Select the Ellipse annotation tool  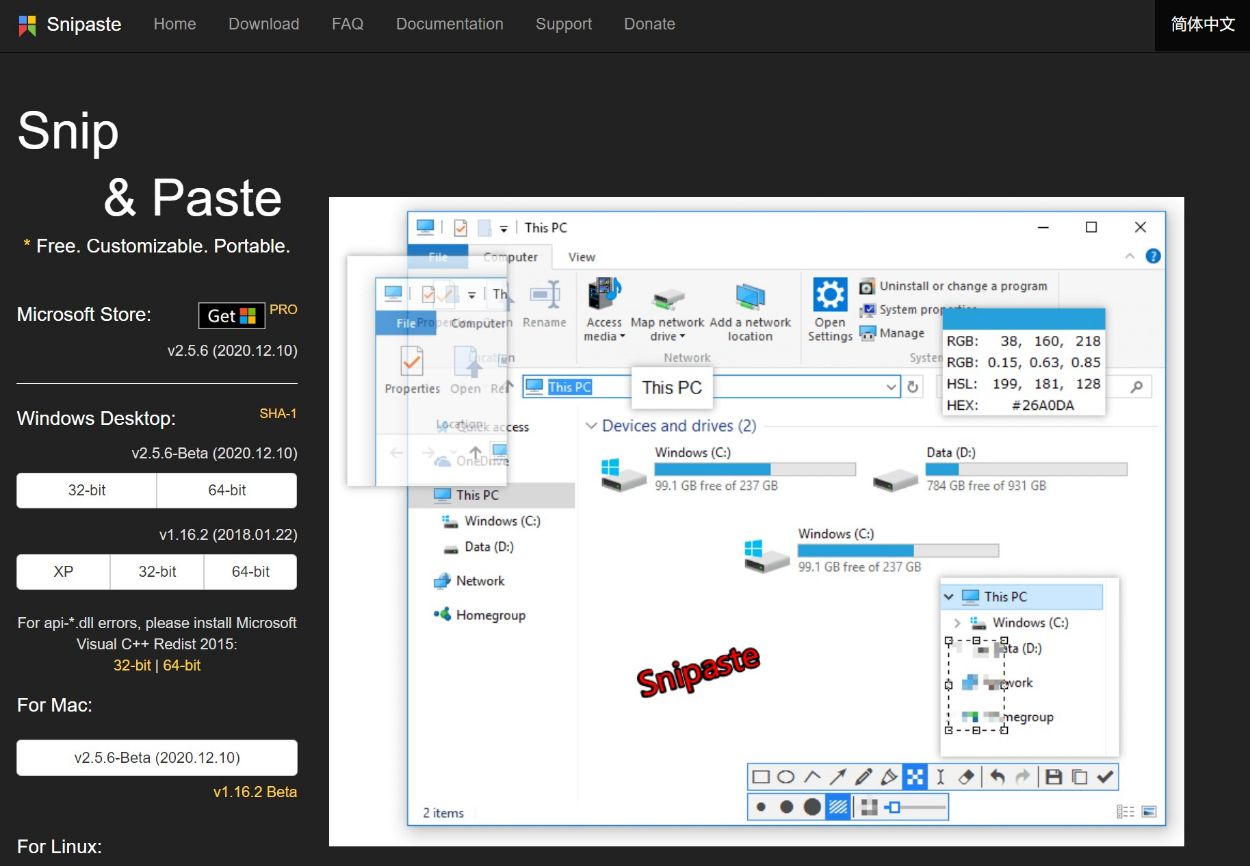pyautogui.click(x=786, y=777)
